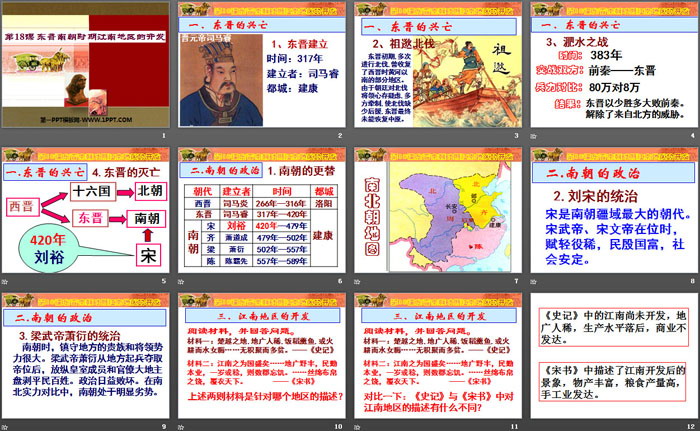Viewport: 700px width, 431px height.
Task: Click animation star icon under slide 11
Action: (357, 427)
